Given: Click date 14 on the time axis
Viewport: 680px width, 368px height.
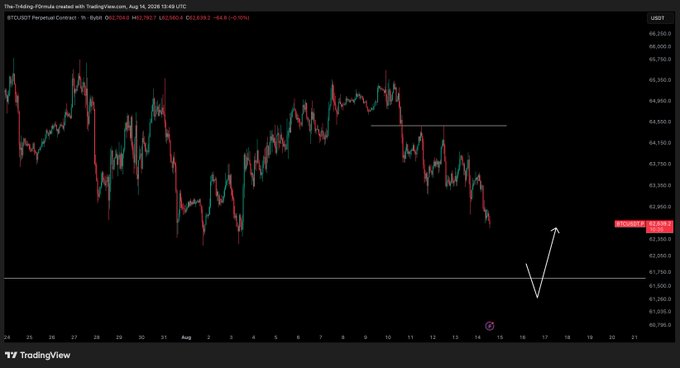Looking at the screenshot, I should tap(477, 337).
